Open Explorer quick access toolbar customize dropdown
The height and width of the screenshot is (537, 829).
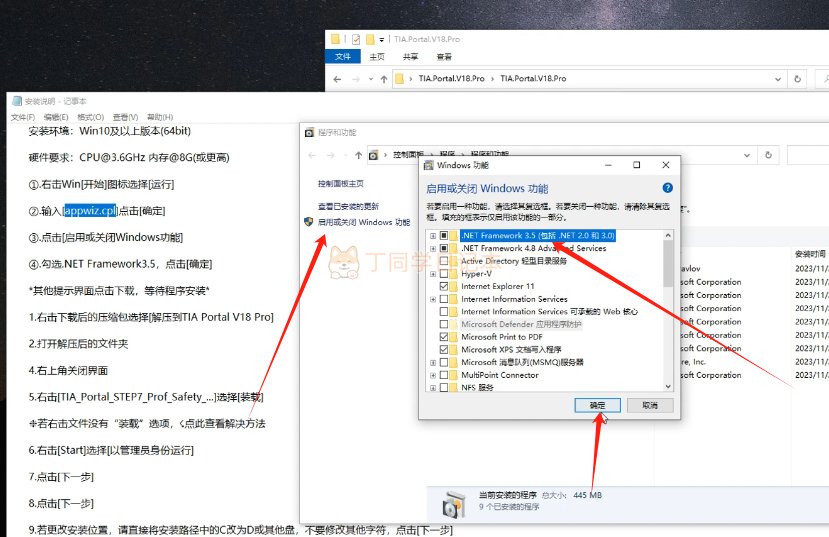point(382,40)
